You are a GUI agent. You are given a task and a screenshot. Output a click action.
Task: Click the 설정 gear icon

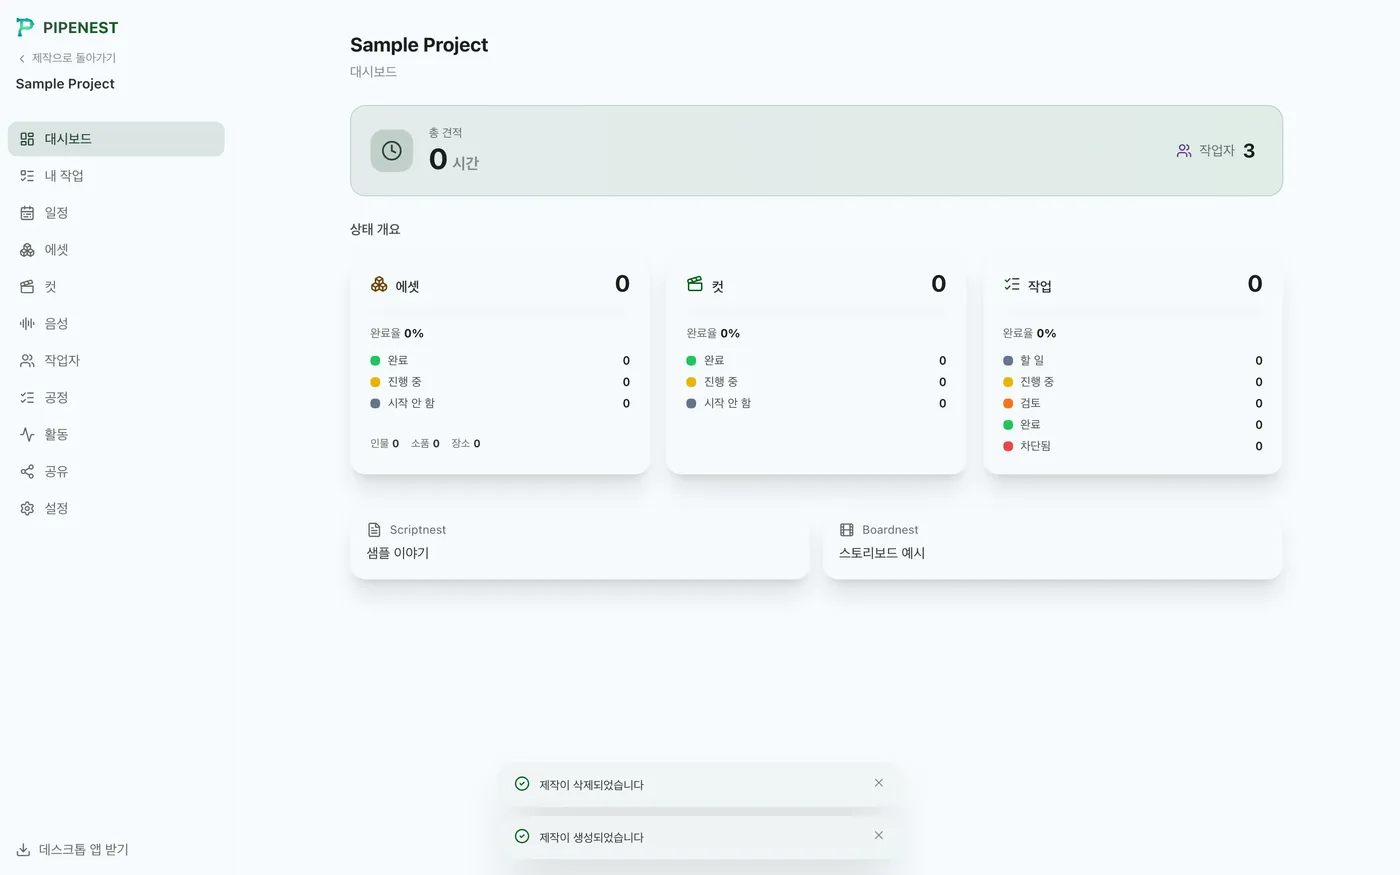point(27,509)
